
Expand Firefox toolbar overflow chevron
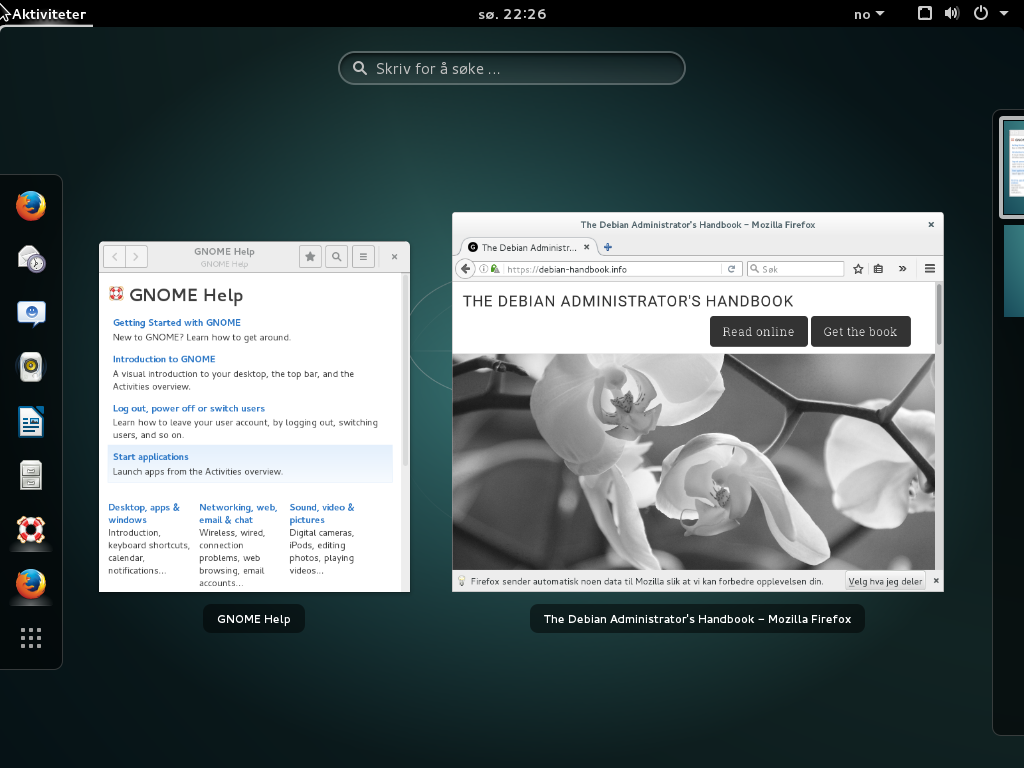[903, 268]
